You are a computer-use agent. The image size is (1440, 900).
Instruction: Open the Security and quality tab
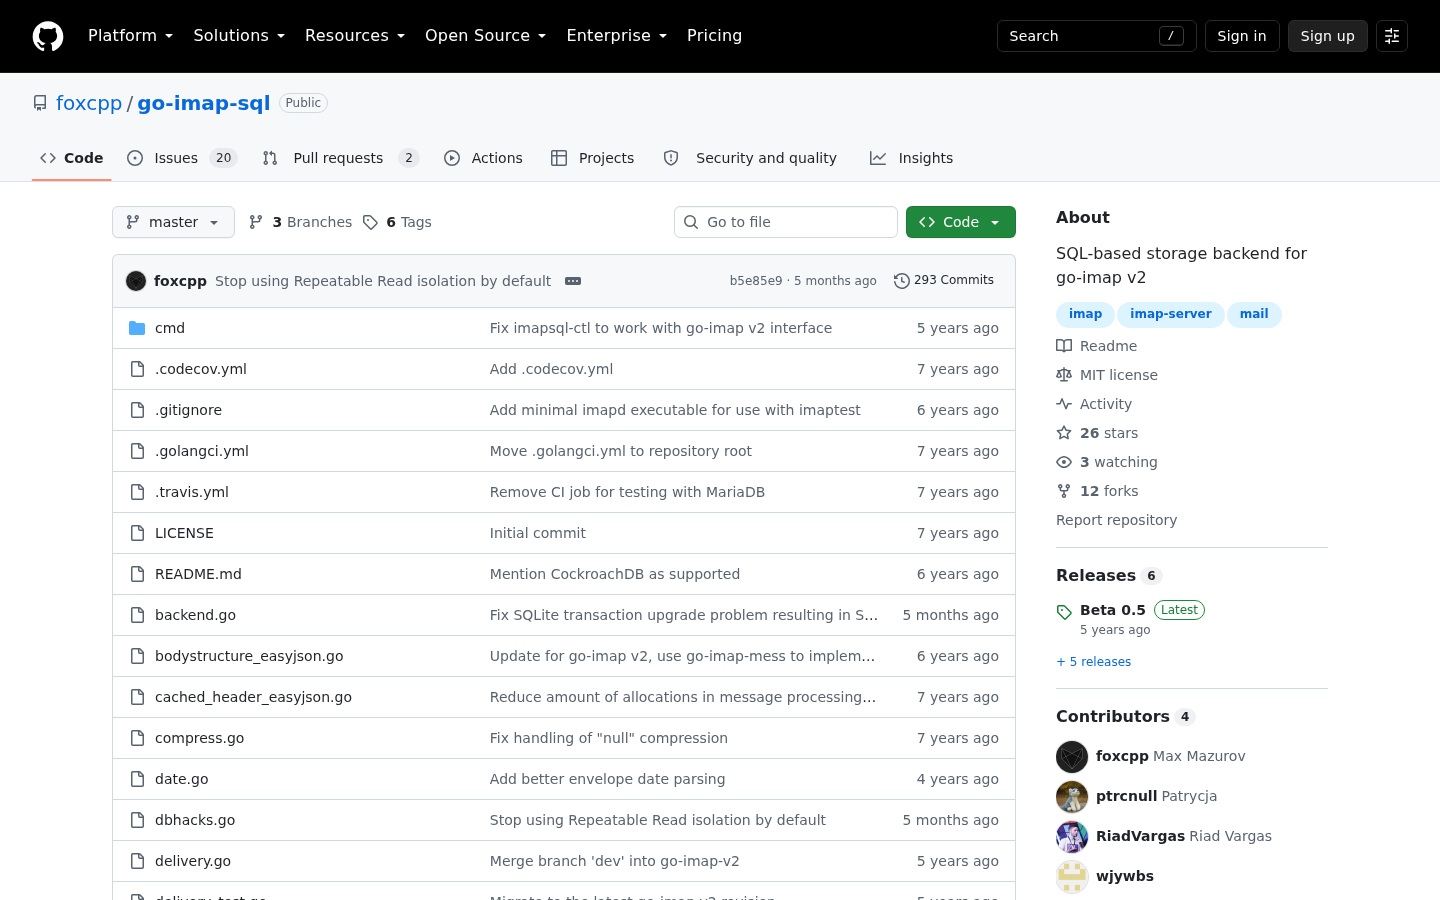[x=750, y=158]
